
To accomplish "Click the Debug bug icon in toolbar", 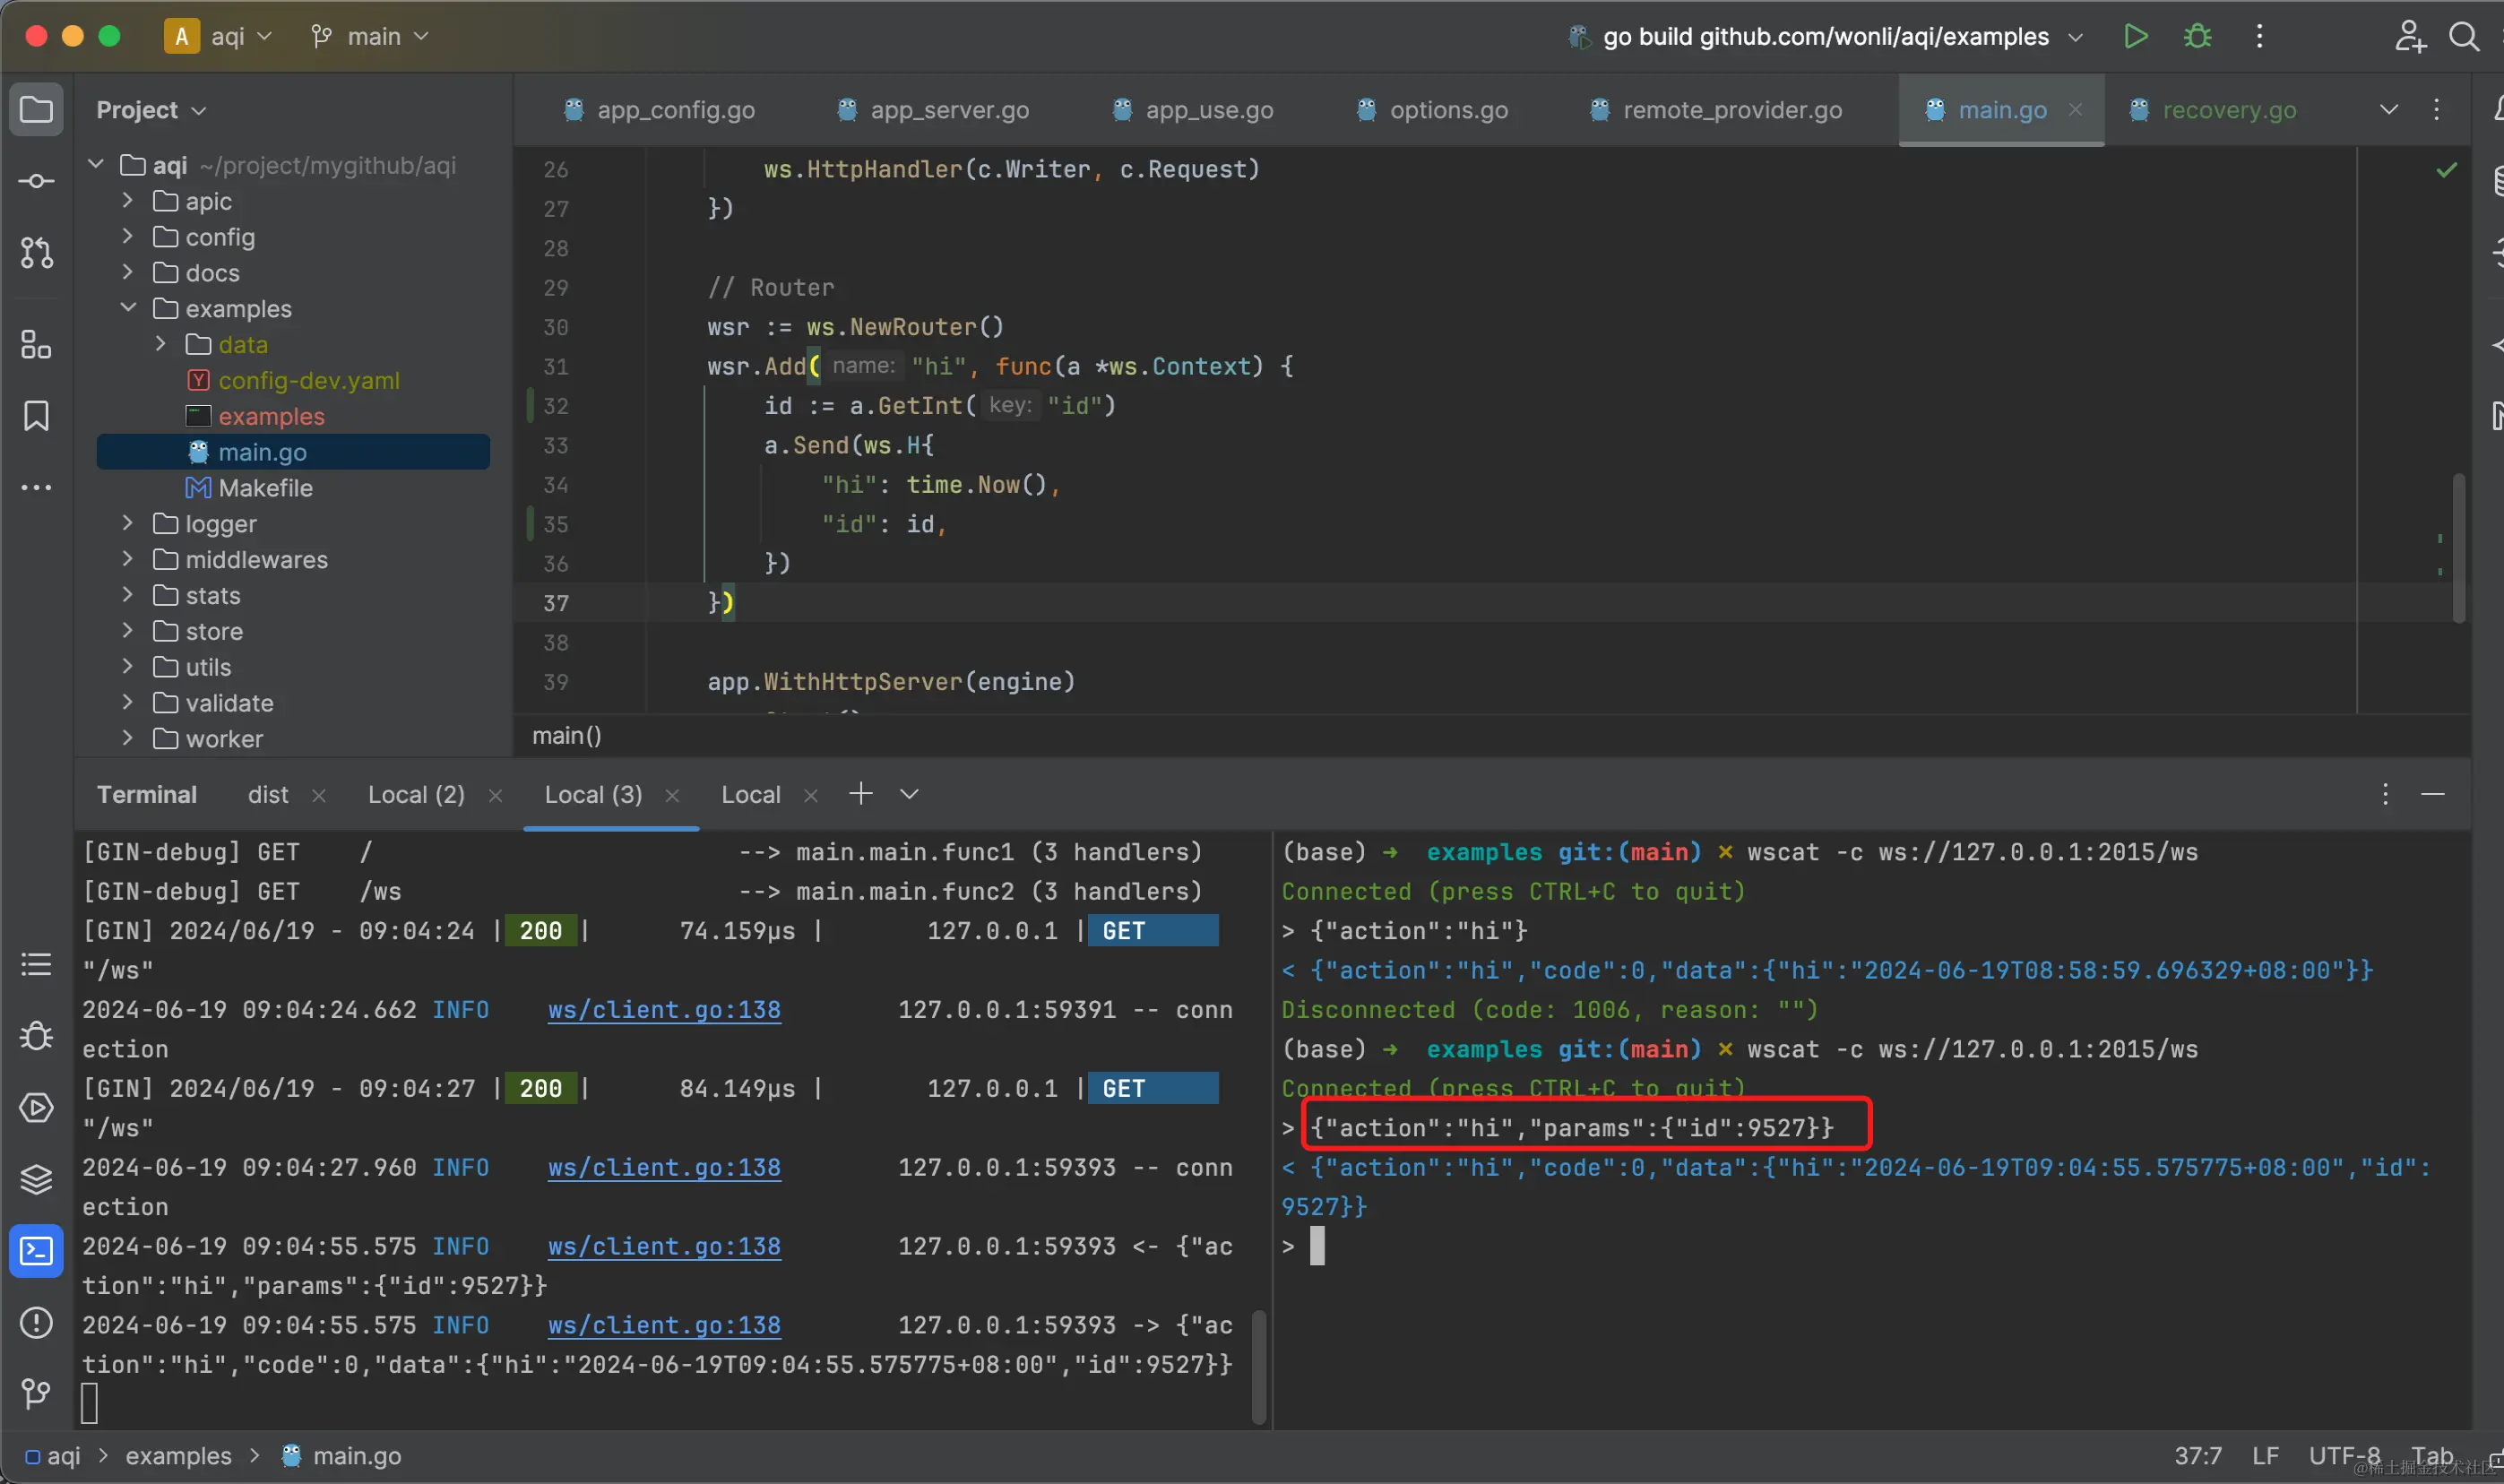I will (x=2197, y=37).
